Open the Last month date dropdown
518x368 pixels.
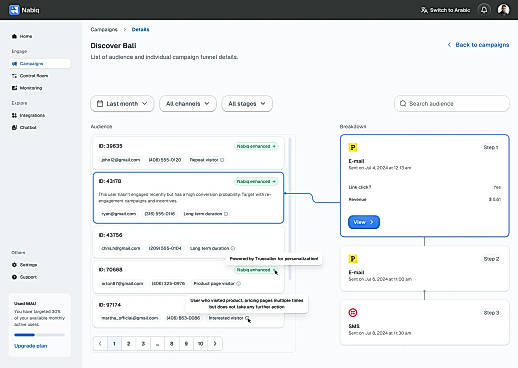[x=122, y=104]
